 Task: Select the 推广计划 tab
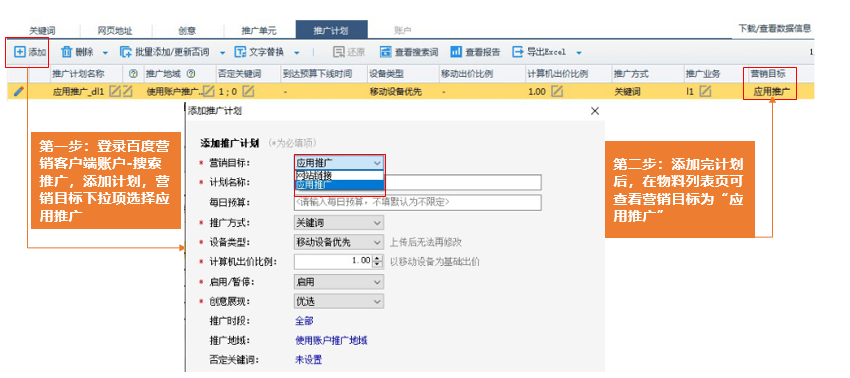(332, 30)
